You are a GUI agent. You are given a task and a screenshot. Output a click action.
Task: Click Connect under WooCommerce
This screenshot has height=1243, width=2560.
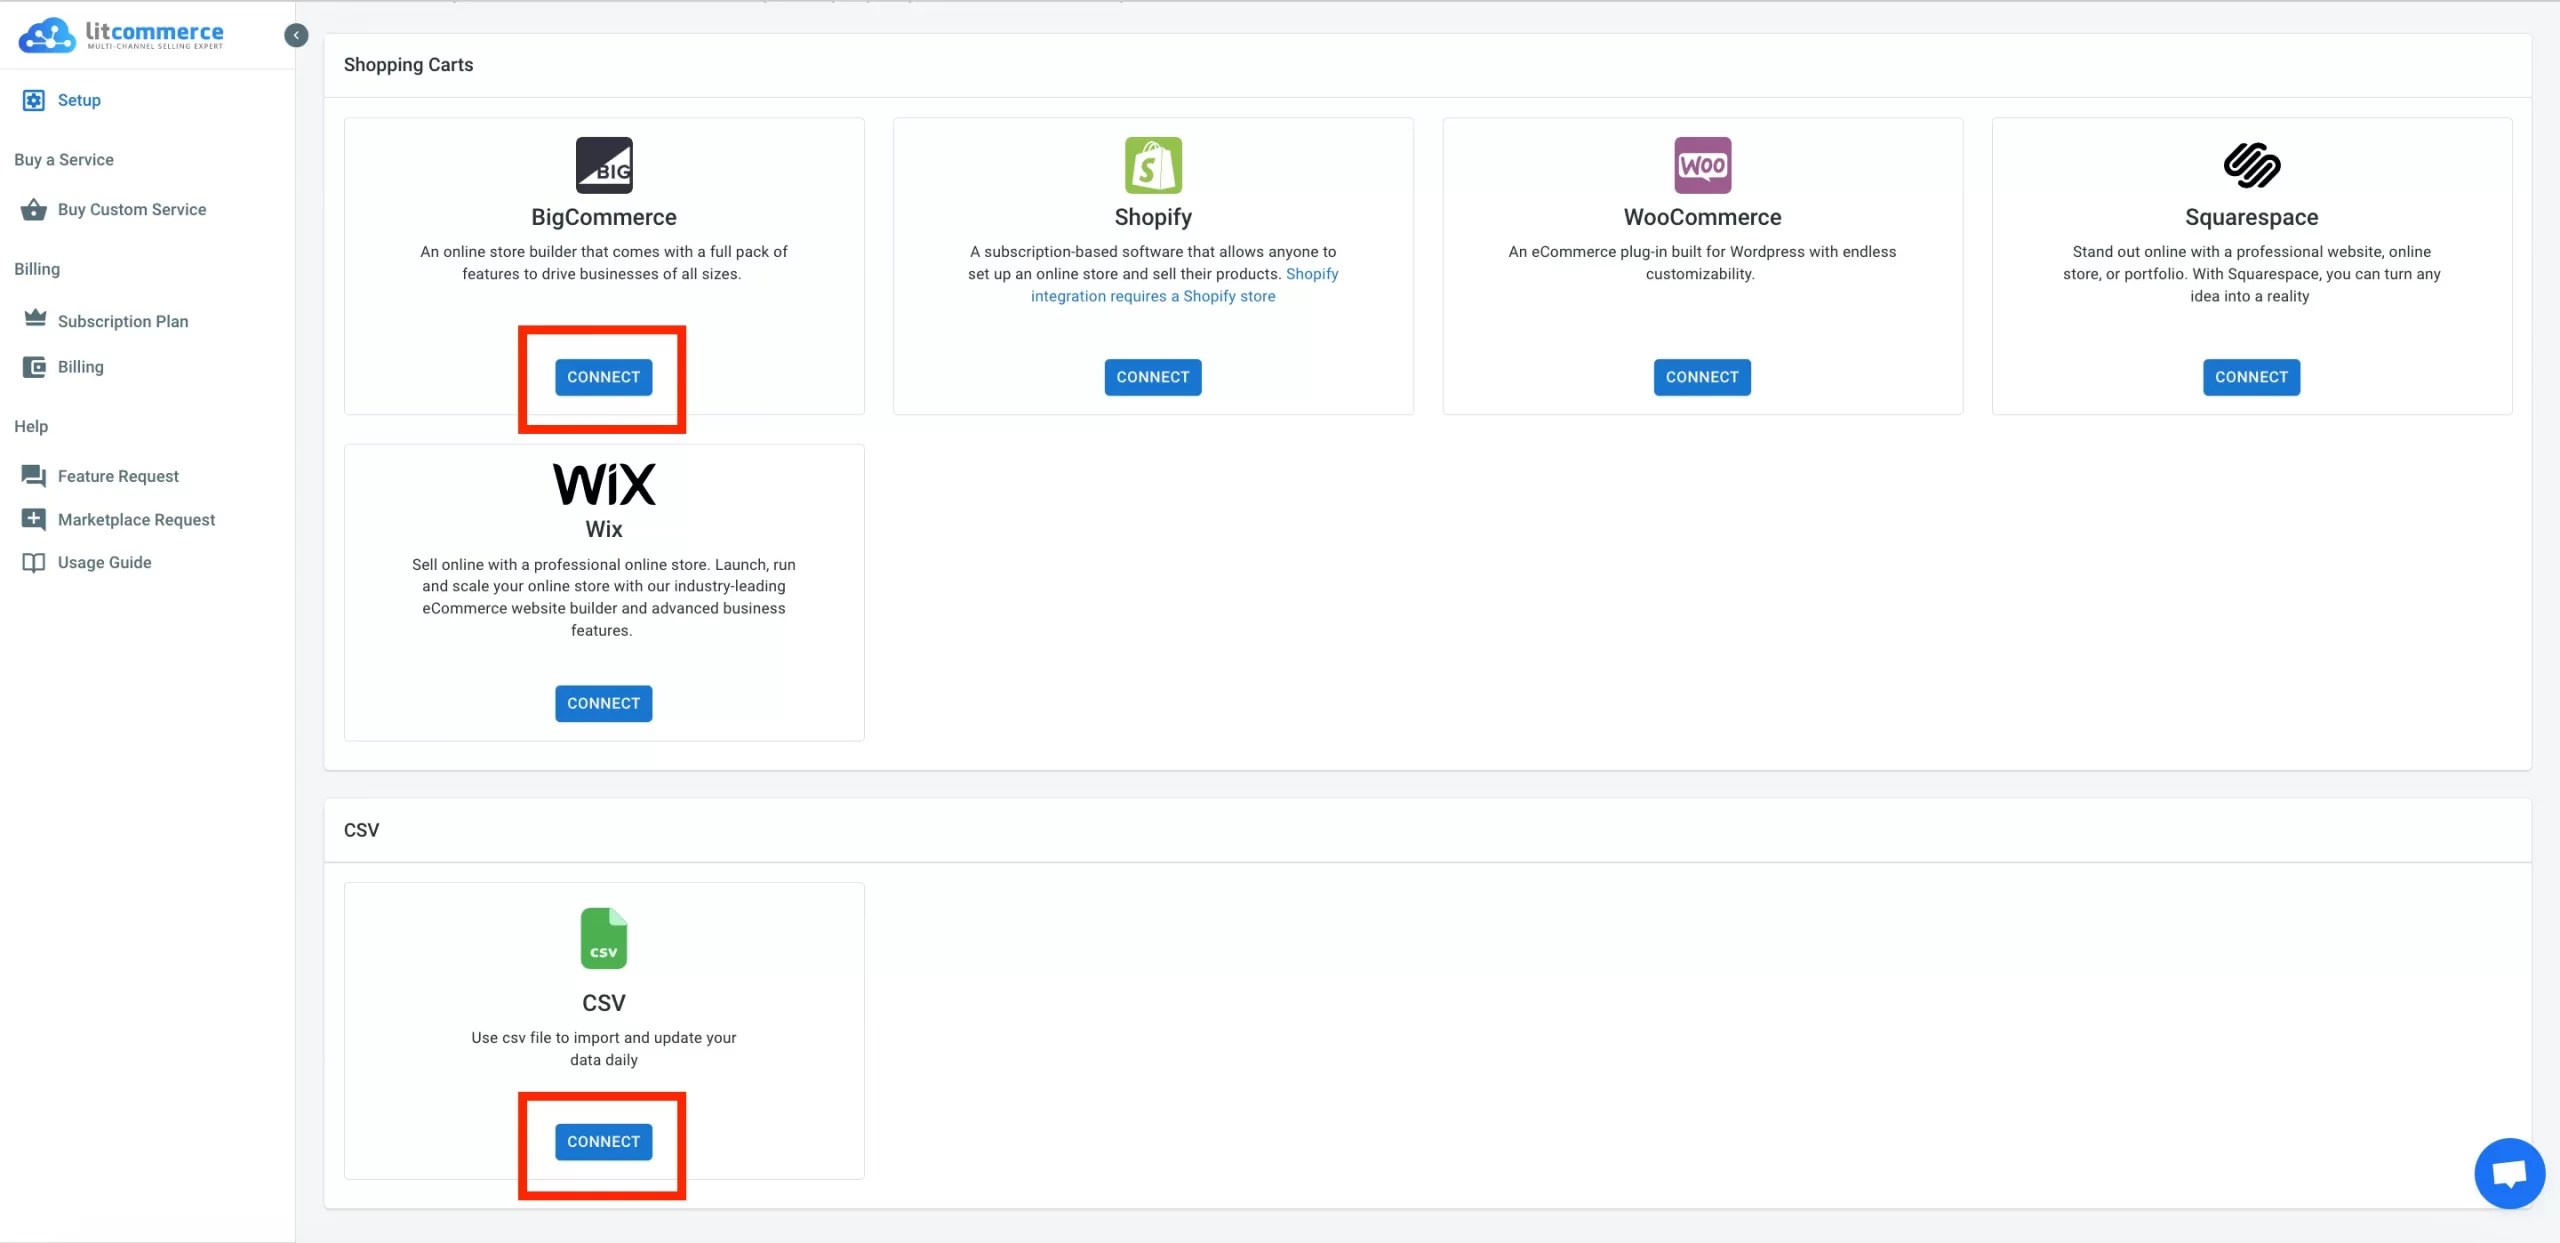pos(1701,377)
